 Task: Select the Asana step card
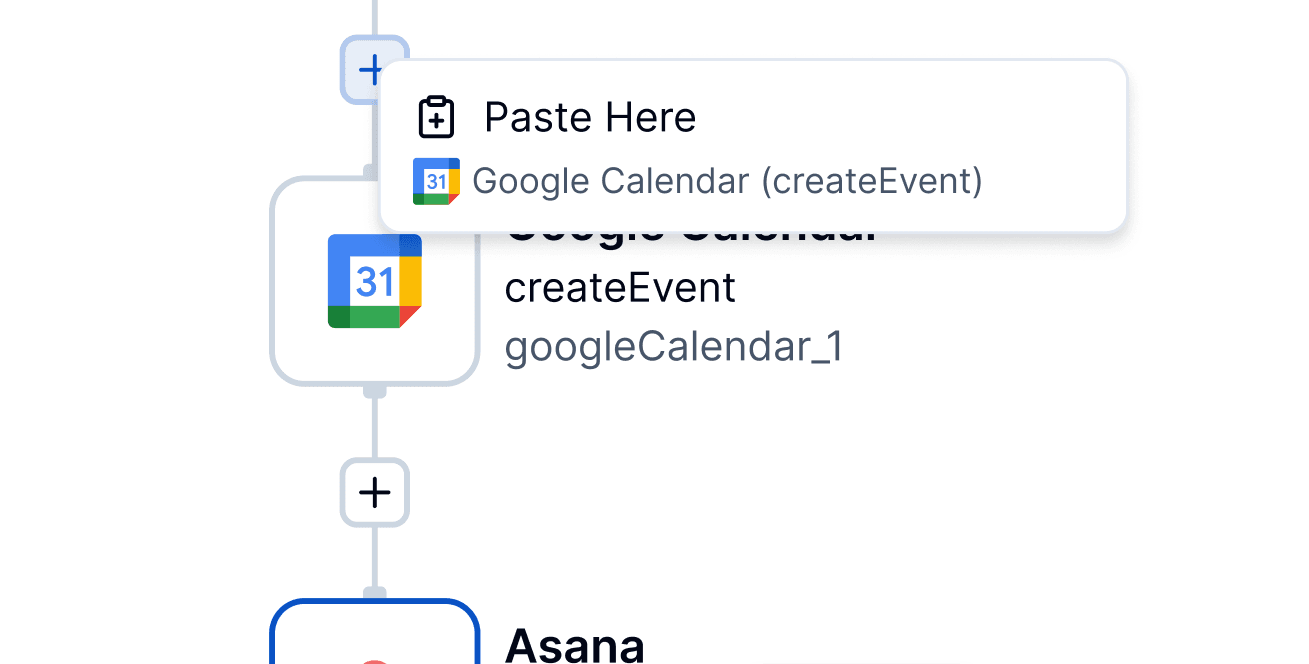(x=374, y=640)
